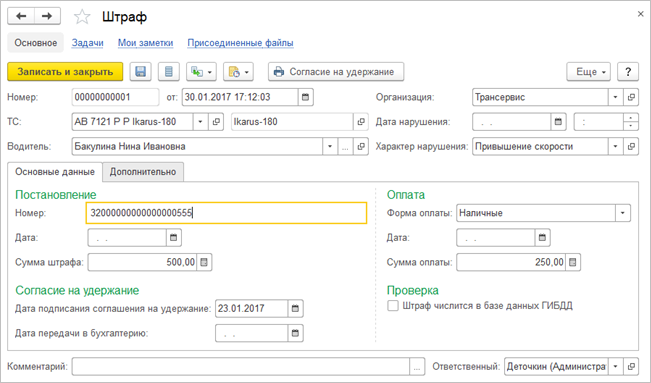Click the ellipsis select button for Водитель
The height and width of the screenshot is (383, 651).
(x=345, y=146)
